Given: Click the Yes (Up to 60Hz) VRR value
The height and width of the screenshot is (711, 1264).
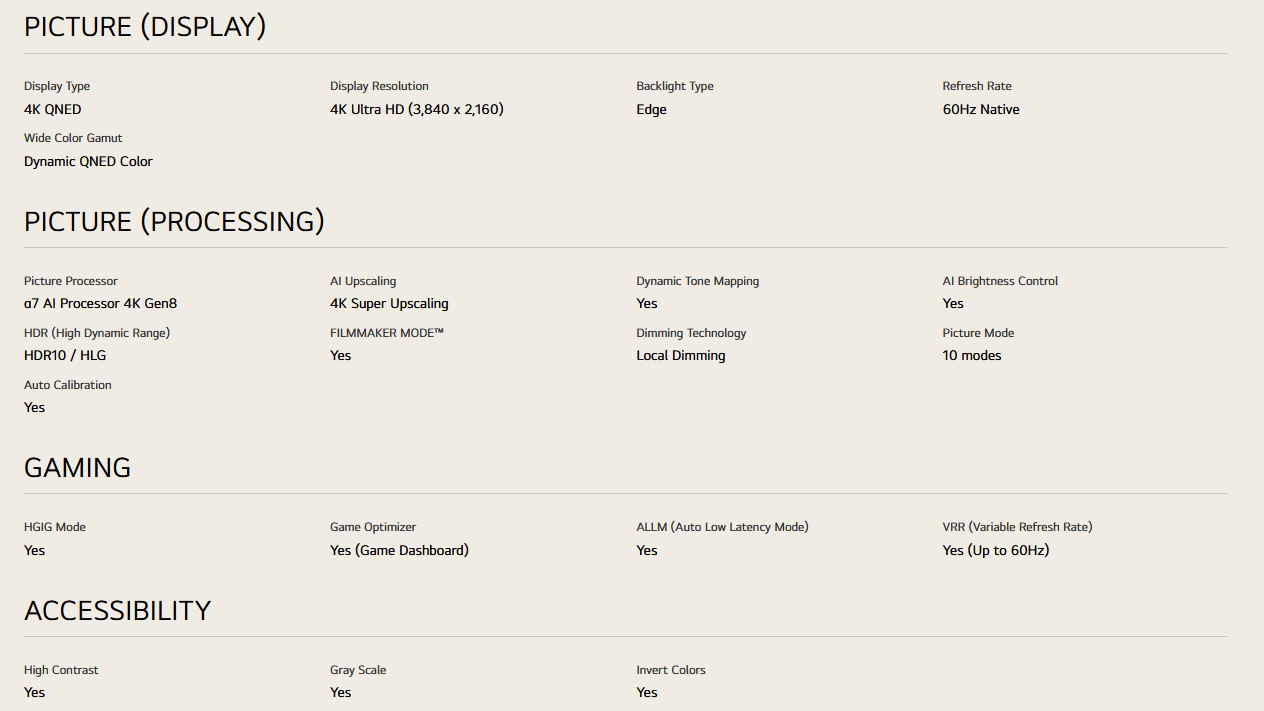Looking at the screenshot, I should point(995,550).
